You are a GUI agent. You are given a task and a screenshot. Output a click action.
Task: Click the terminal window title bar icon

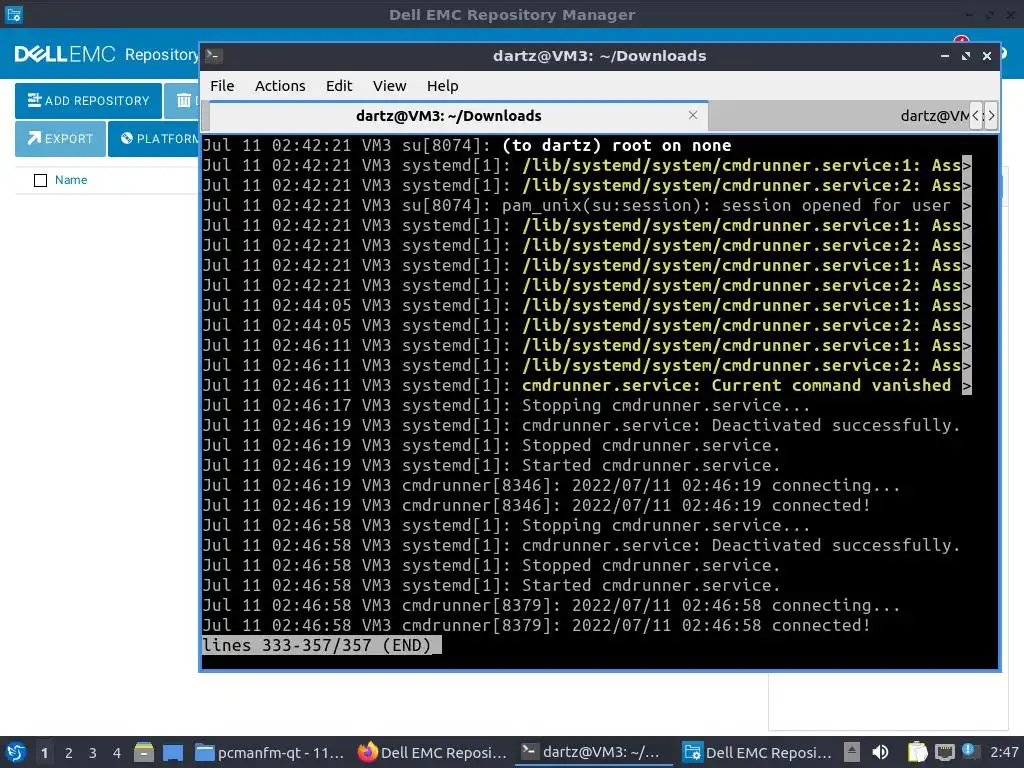coord(213,56)
